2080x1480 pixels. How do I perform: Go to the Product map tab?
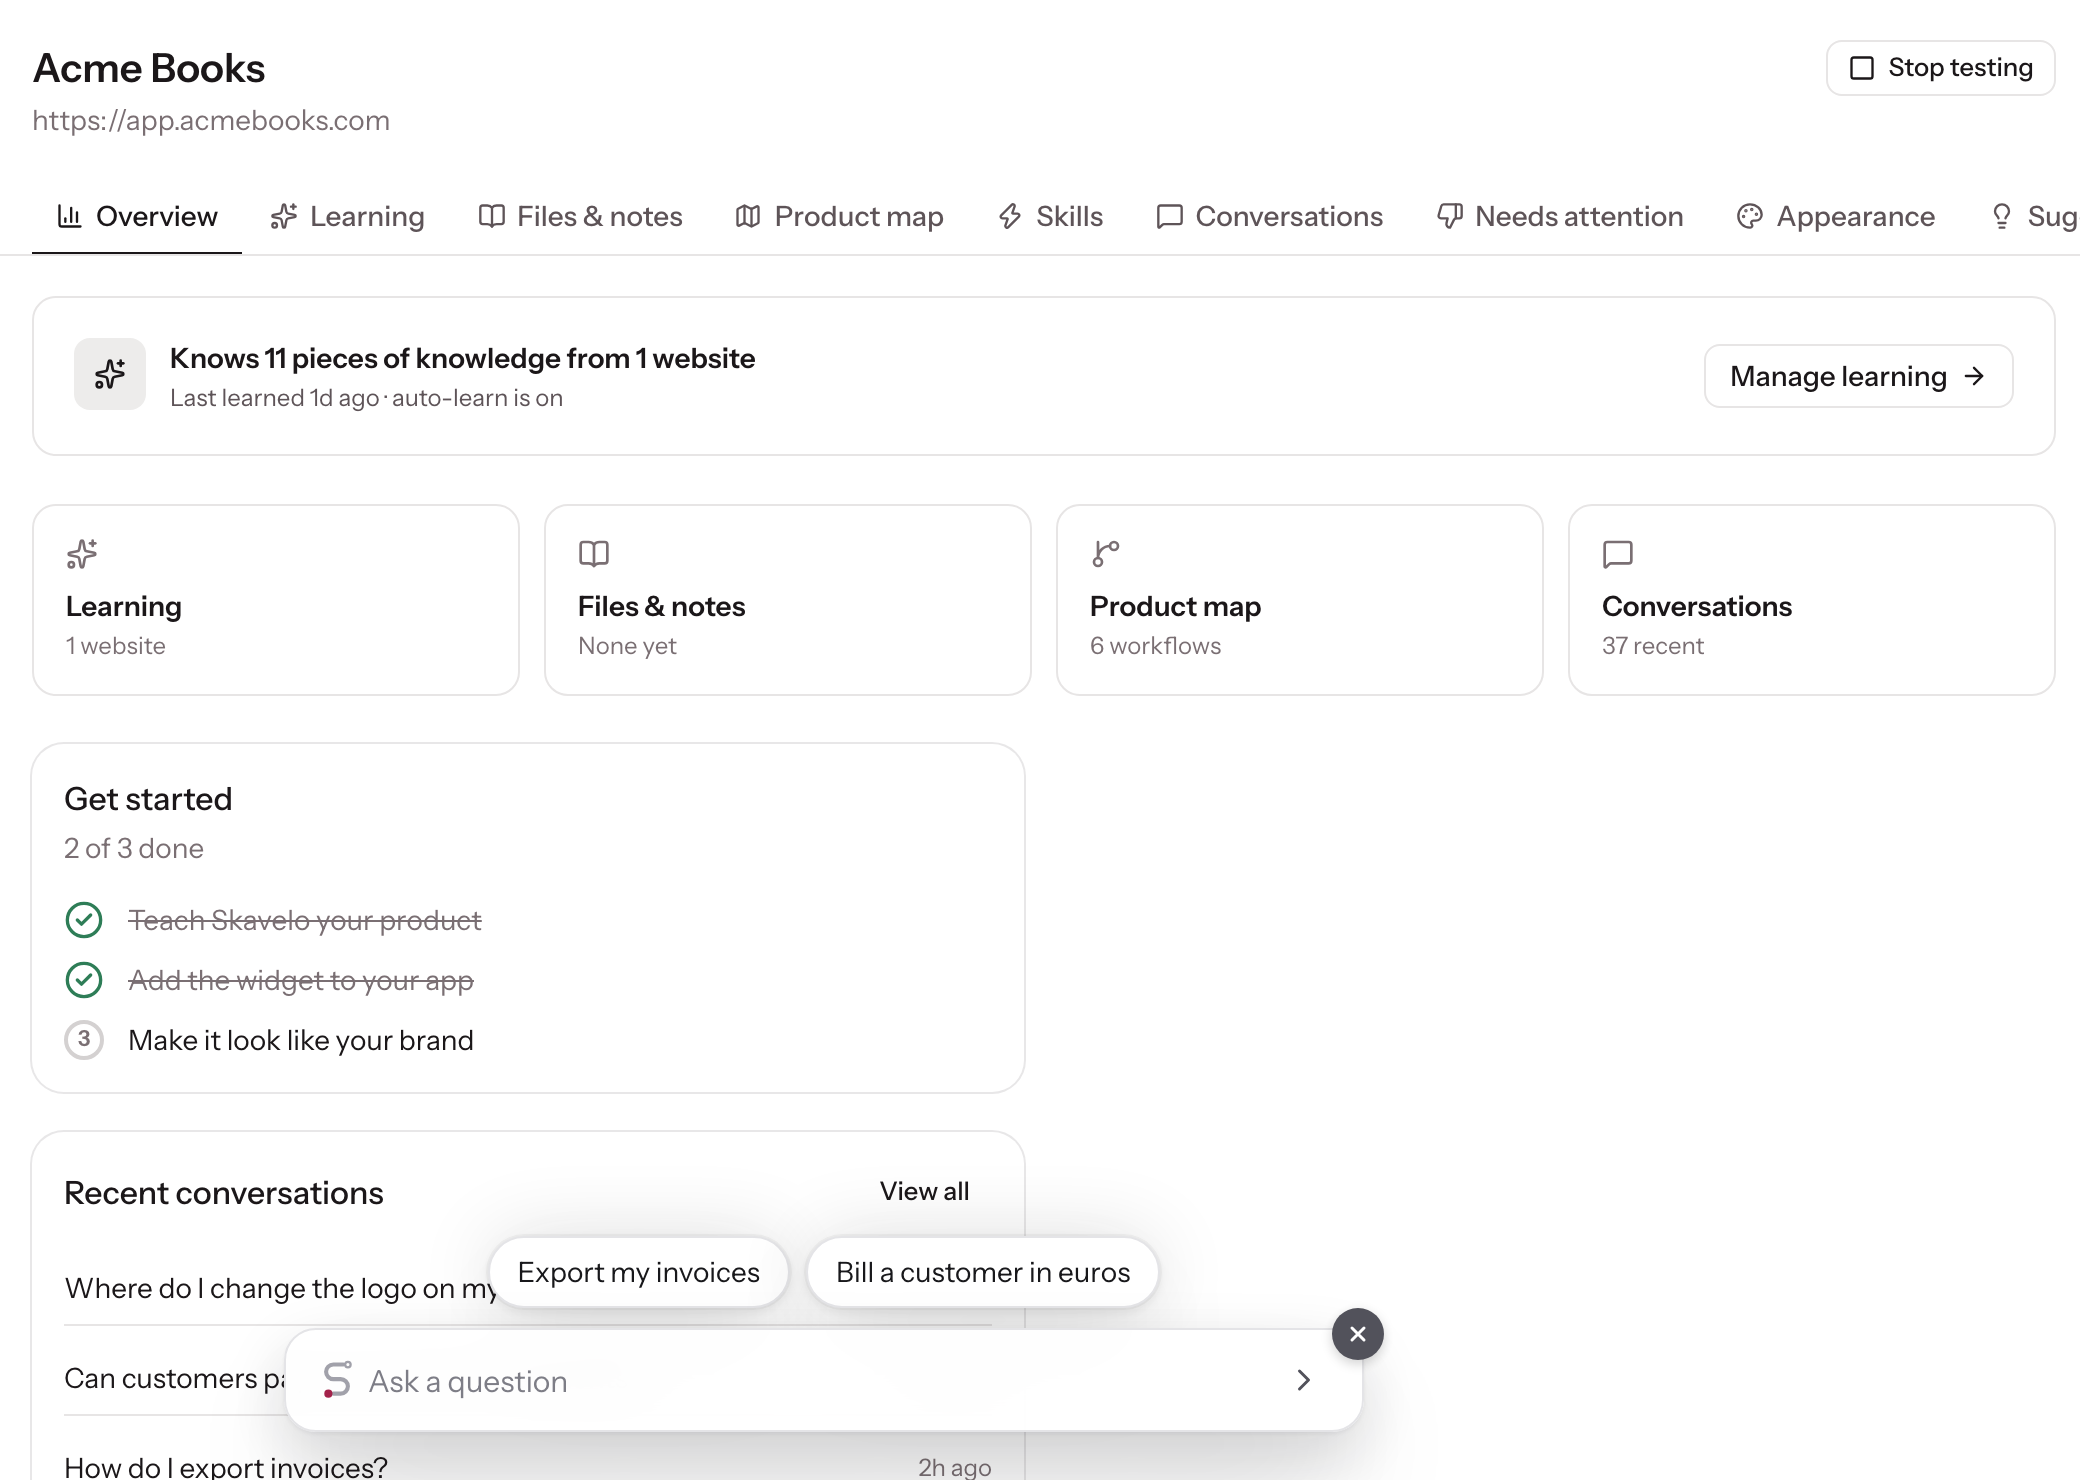(x=839, y=216)
